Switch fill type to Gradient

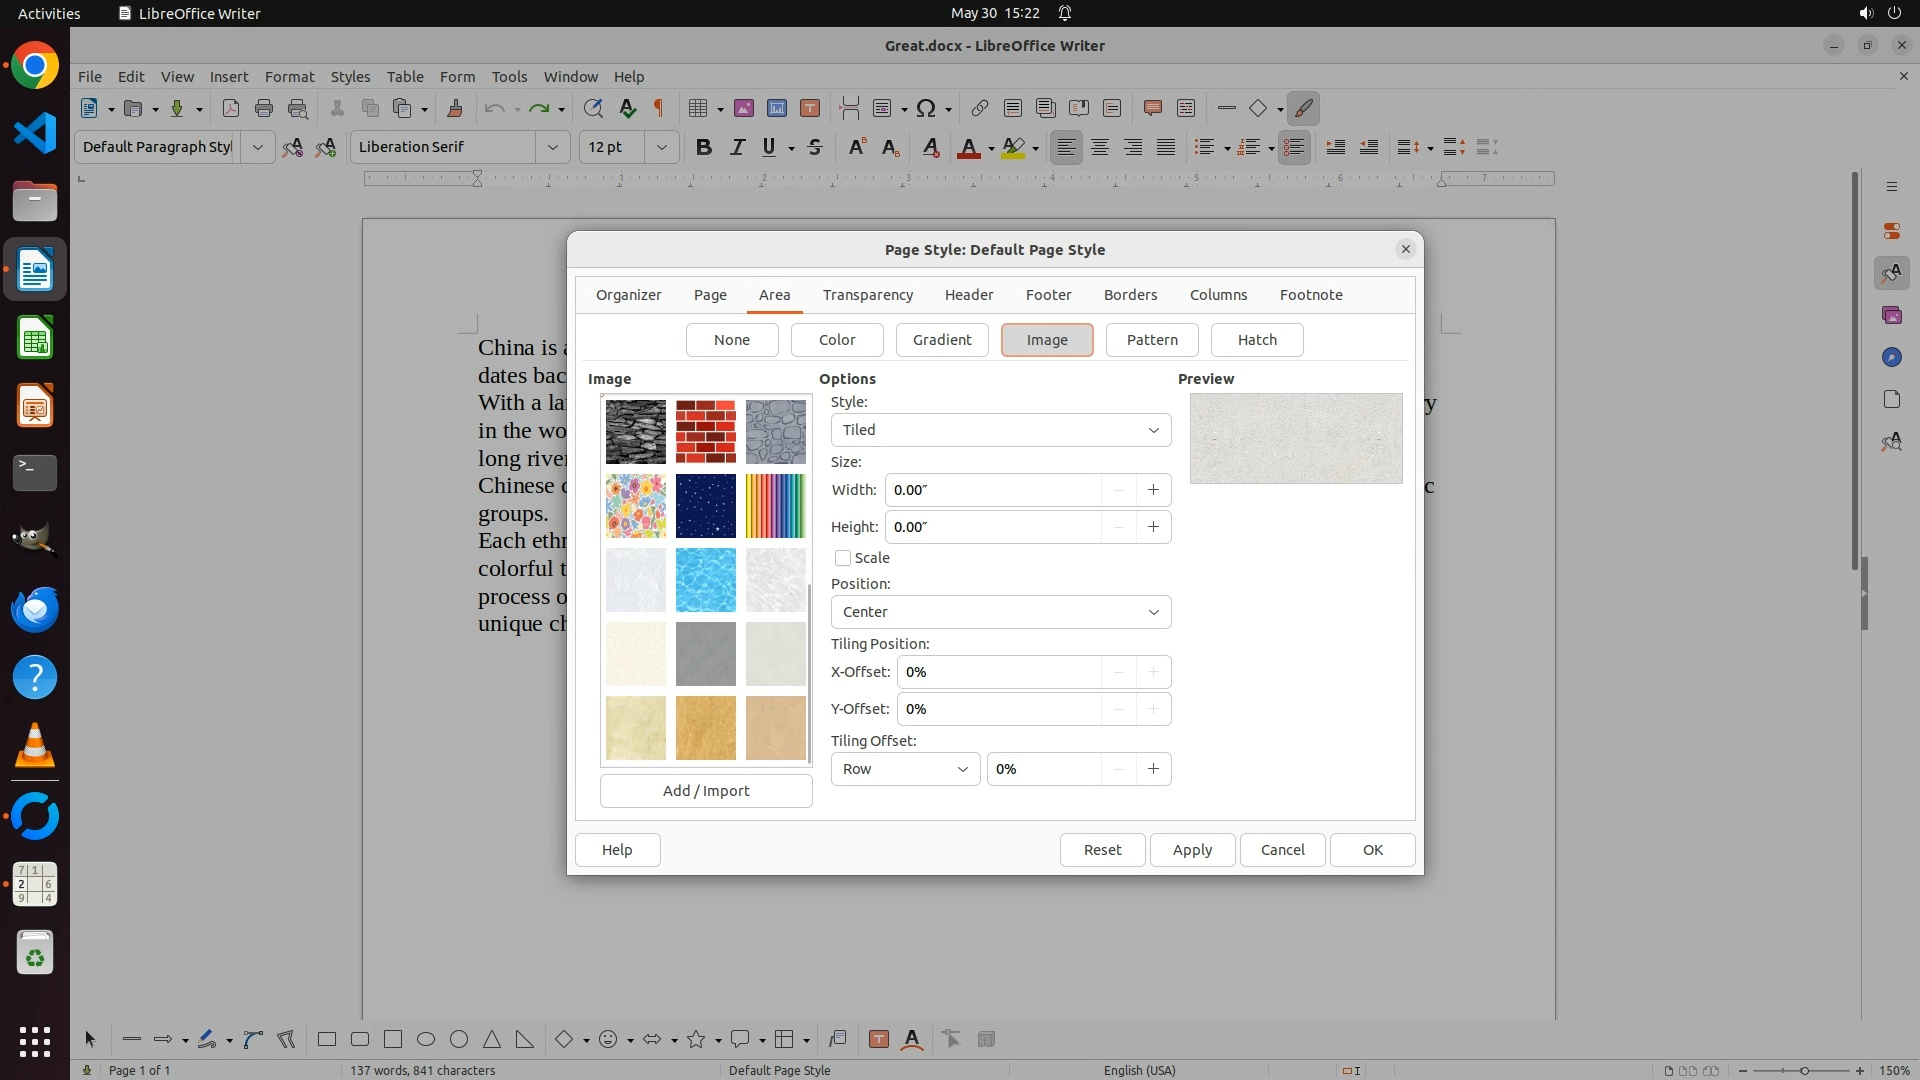[941, 340]
